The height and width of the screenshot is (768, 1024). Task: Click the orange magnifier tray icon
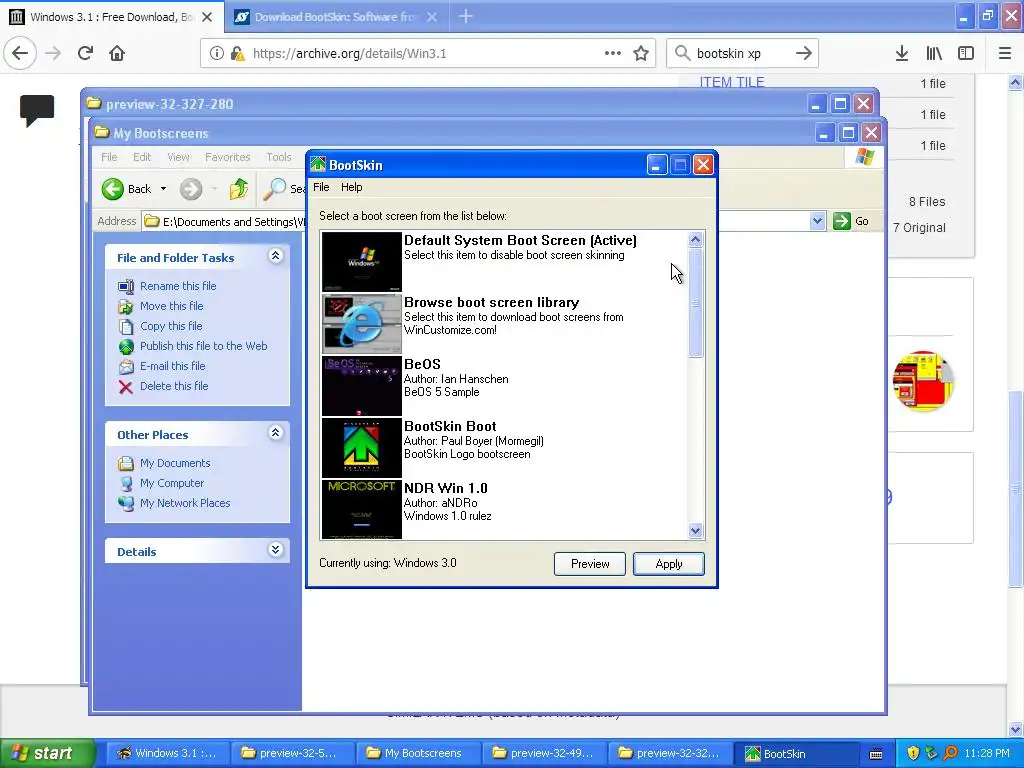[x=951, y=753]
